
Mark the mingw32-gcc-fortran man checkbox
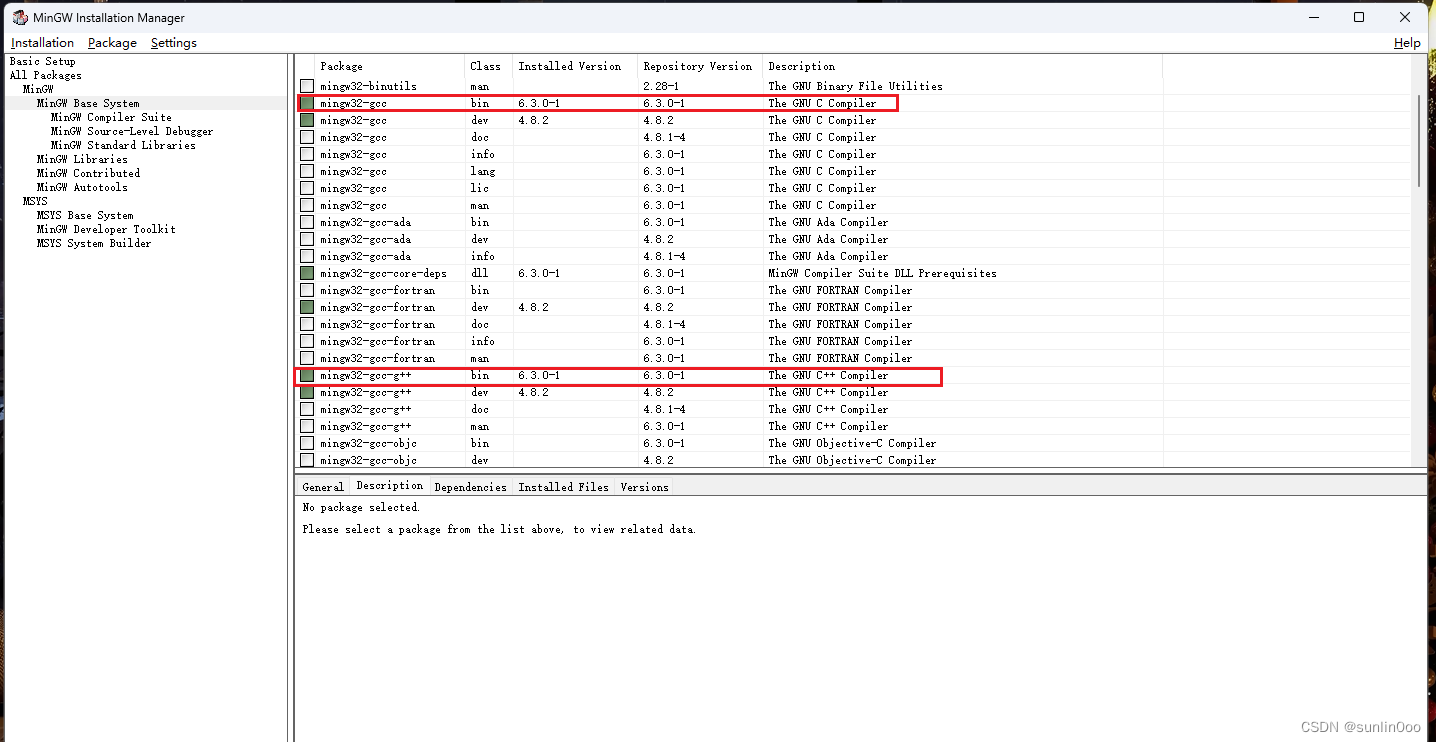coord(307,358)
